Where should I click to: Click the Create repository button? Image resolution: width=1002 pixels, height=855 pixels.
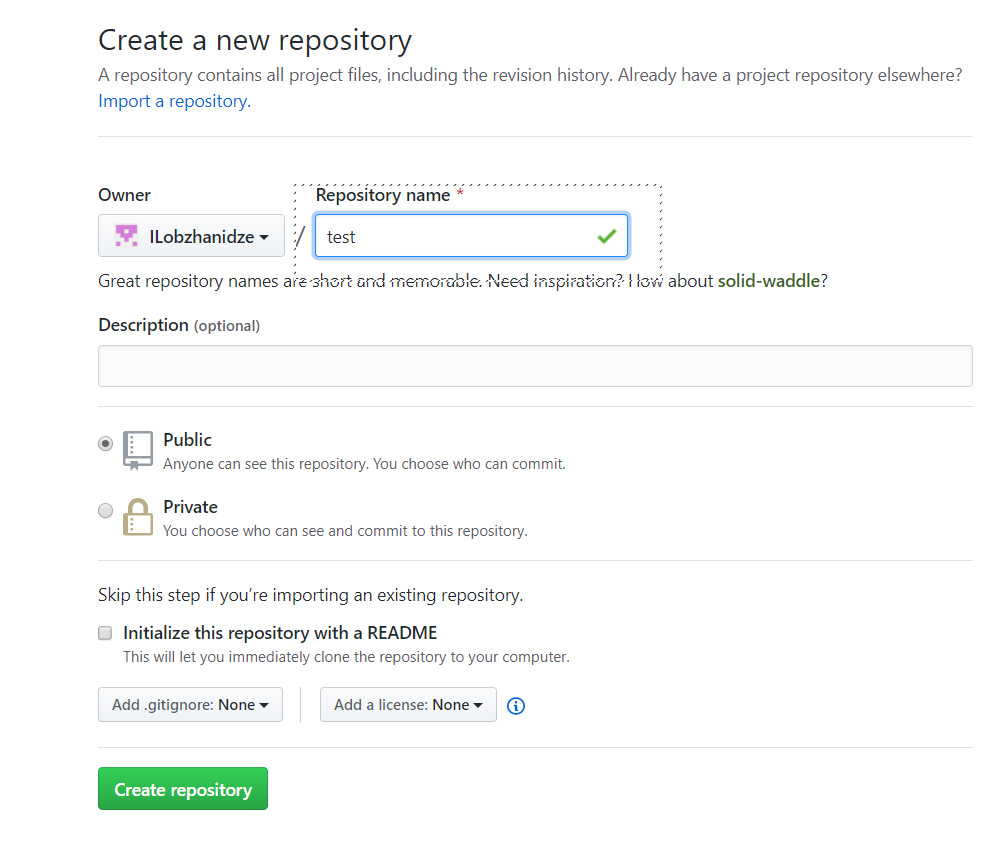[x=183, y=789]
